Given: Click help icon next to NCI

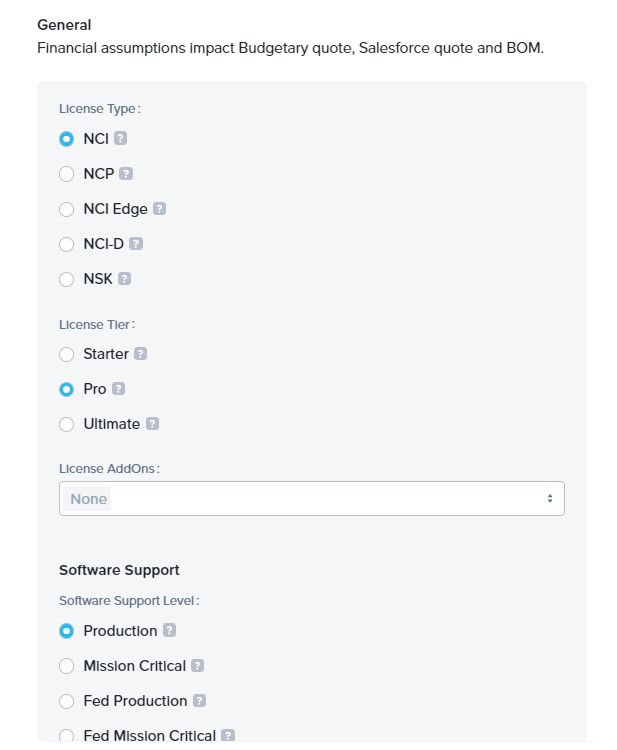Looking at the screenshot, I should [x=121, y=139].
